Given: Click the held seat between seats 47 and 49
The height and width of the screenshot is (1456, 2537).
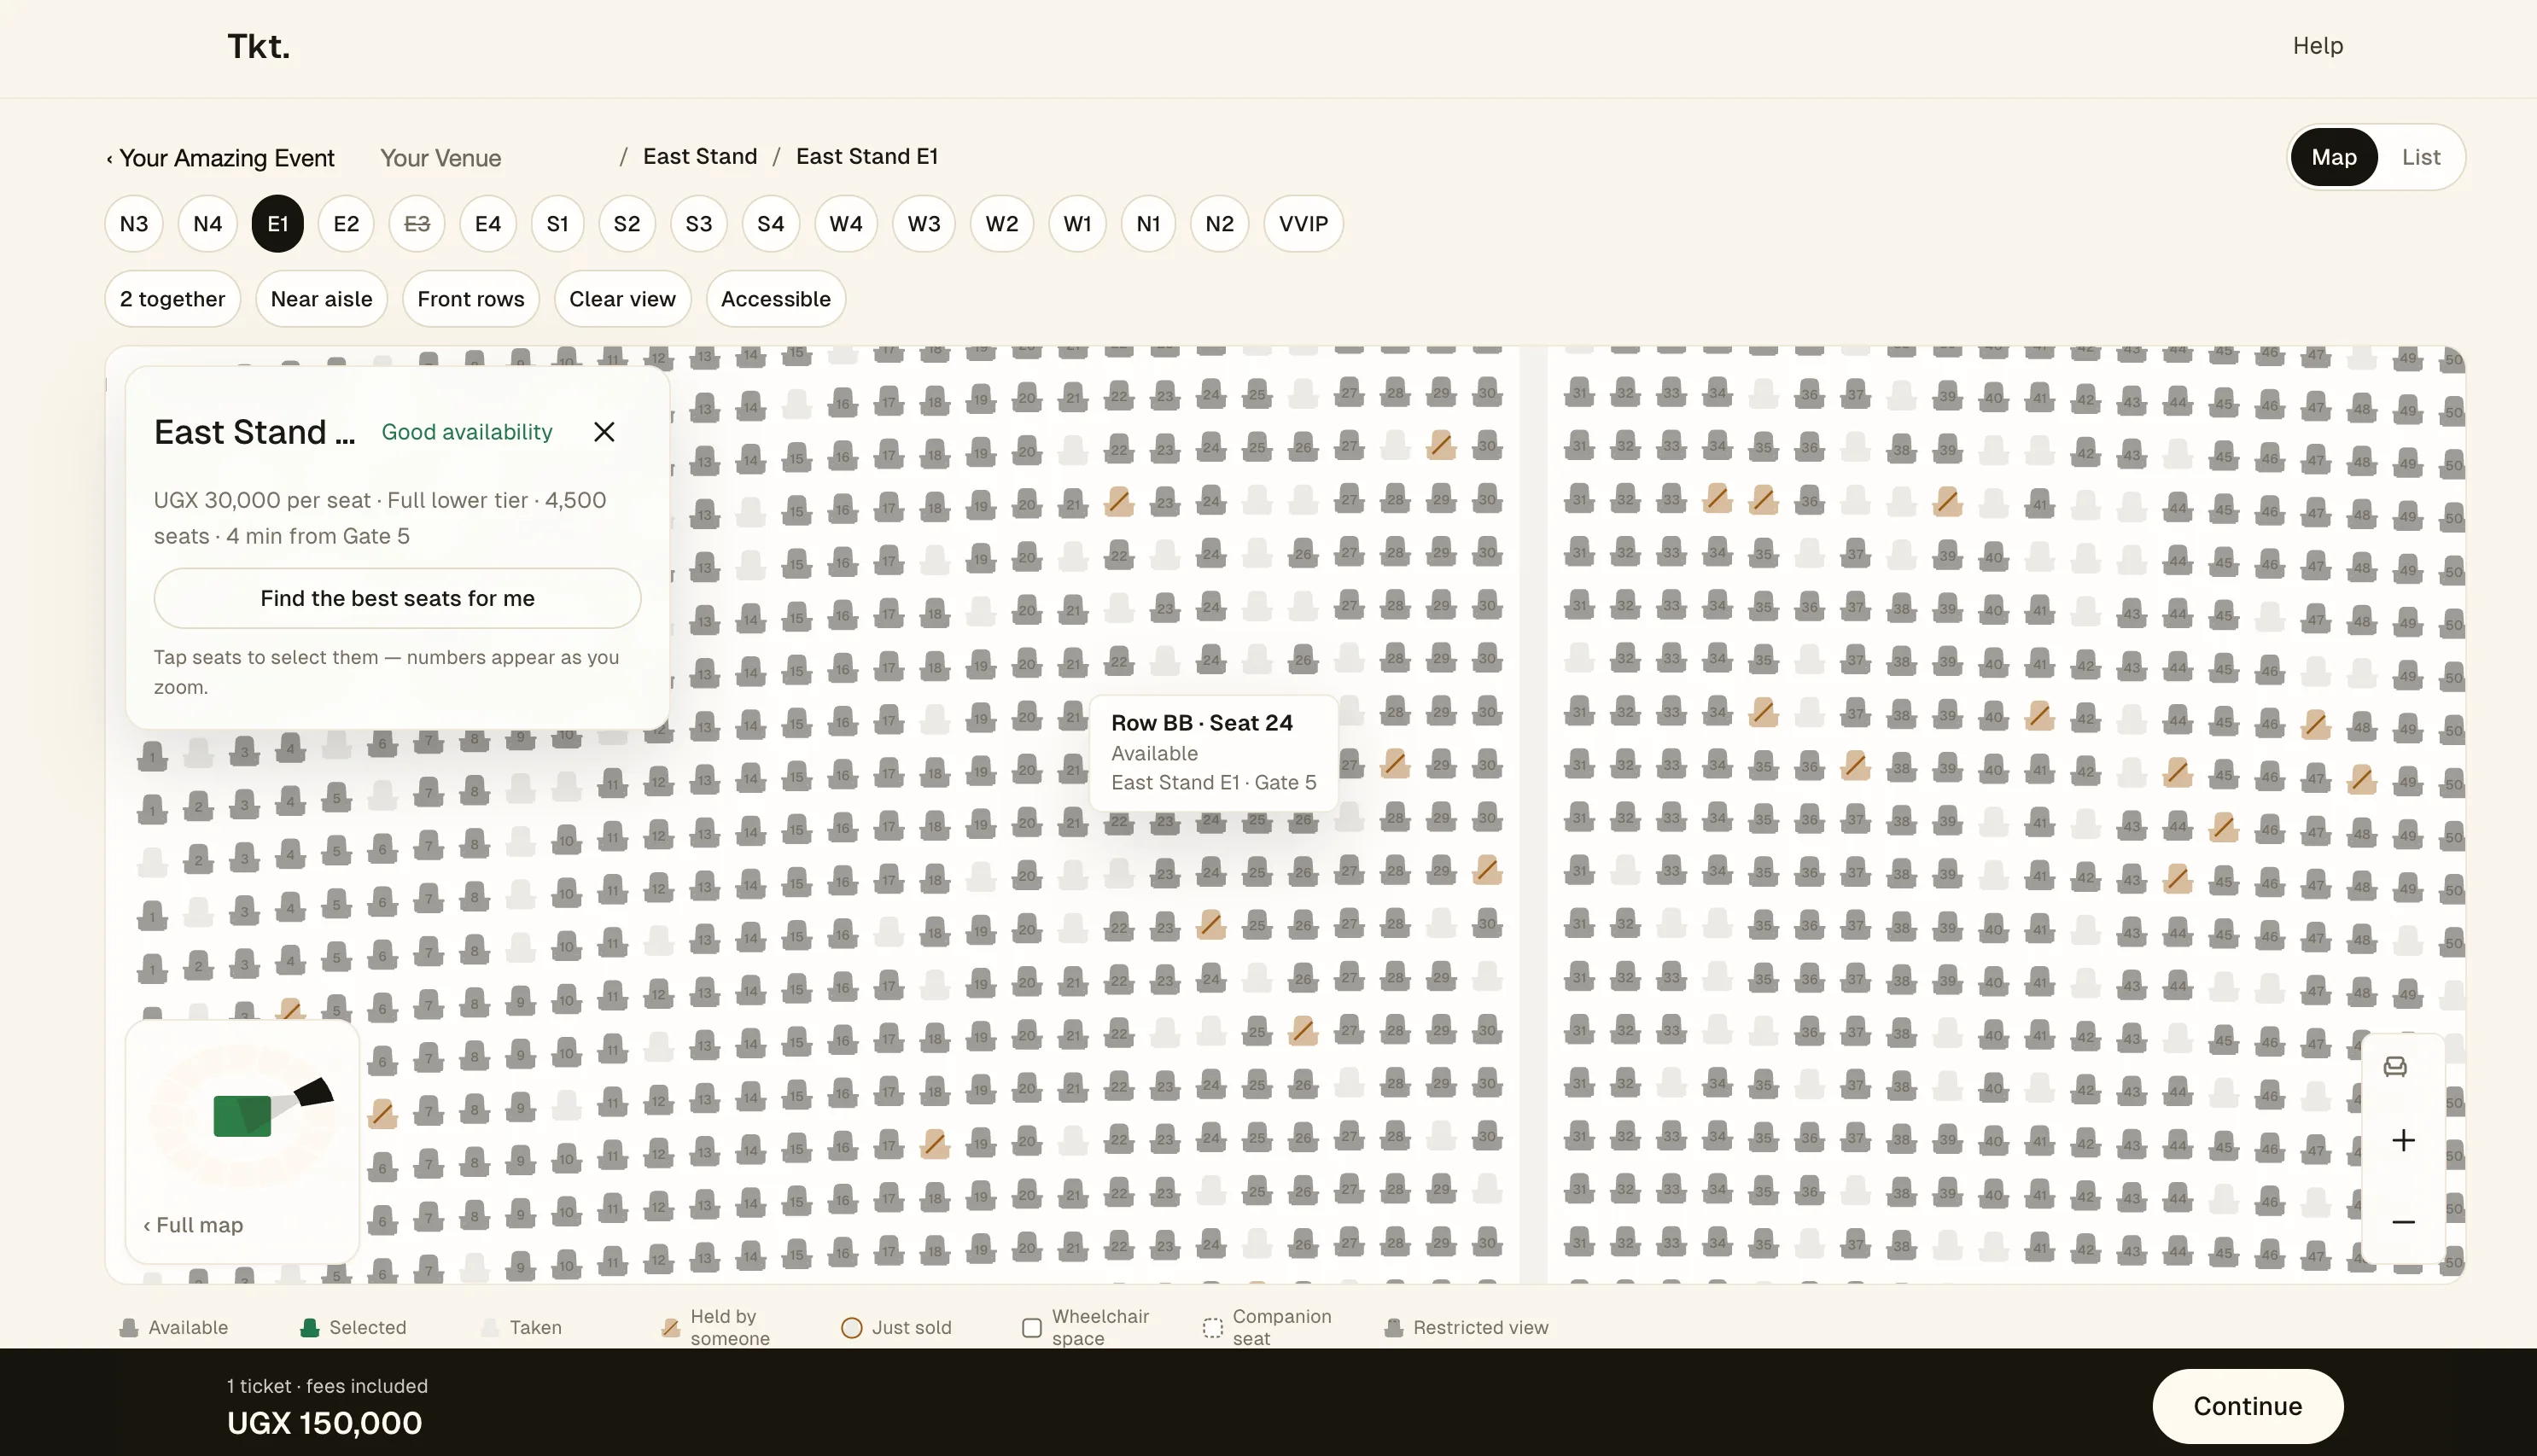Looking at the screenshot, I should [2362, 778].
